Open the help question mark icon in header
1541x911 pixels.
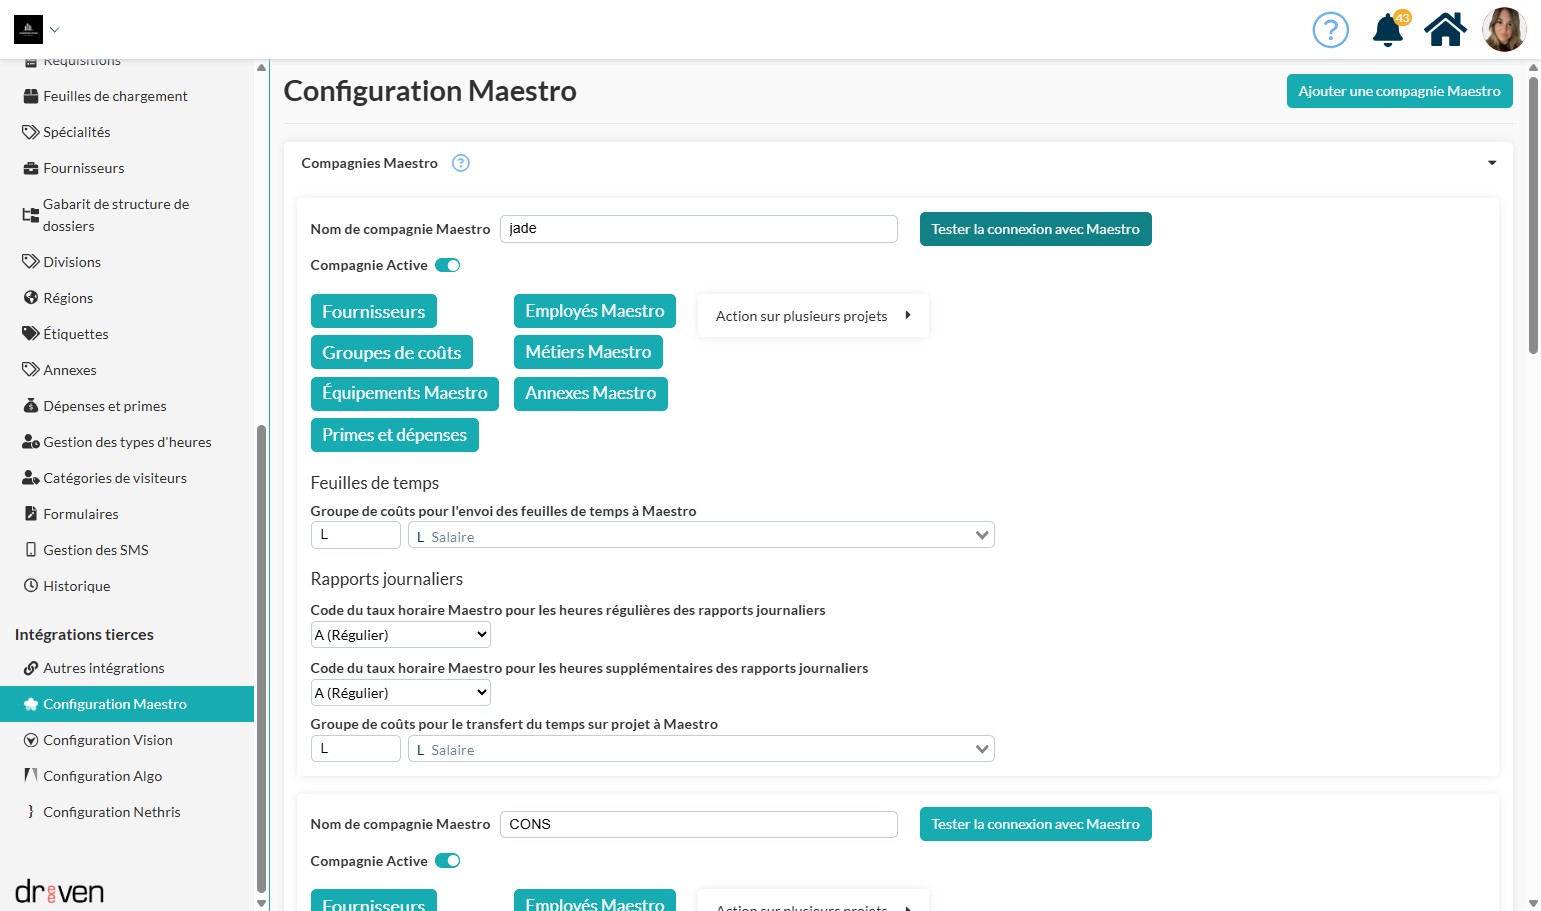(x=1330, y=30)
